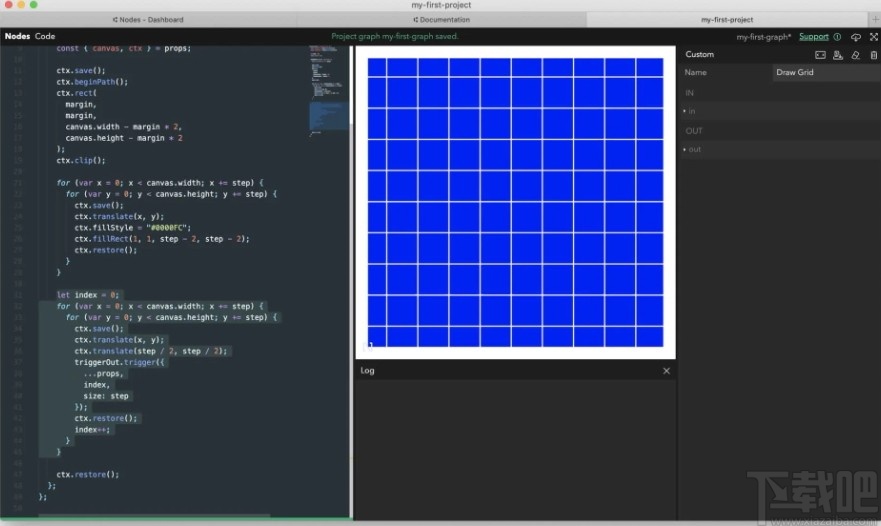This screenshot has width=881, height=526.
Task: Open the Support link
Action: (x=814, y=37)
